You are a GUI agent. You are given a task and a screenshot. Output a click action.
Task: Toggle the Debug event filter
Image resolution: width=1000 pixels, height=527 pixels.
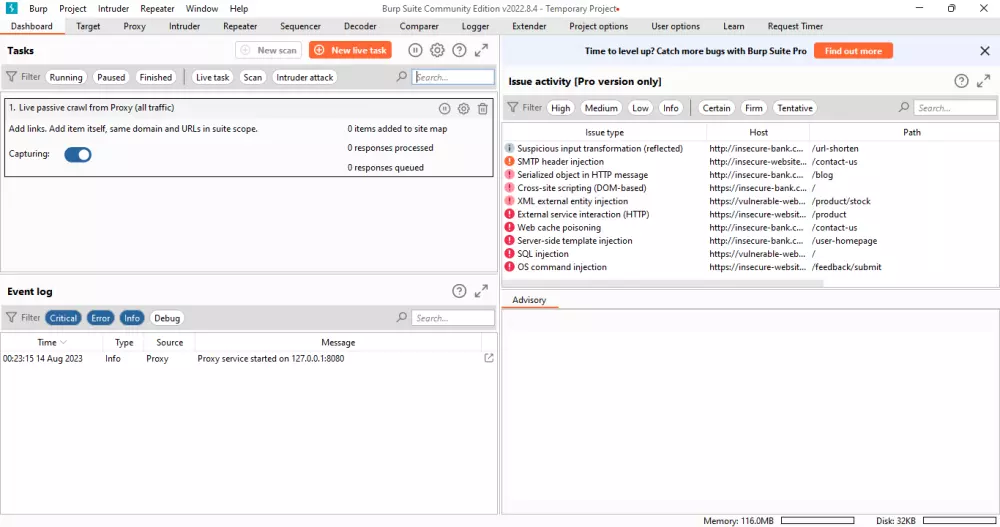click(x=167, y=318)
